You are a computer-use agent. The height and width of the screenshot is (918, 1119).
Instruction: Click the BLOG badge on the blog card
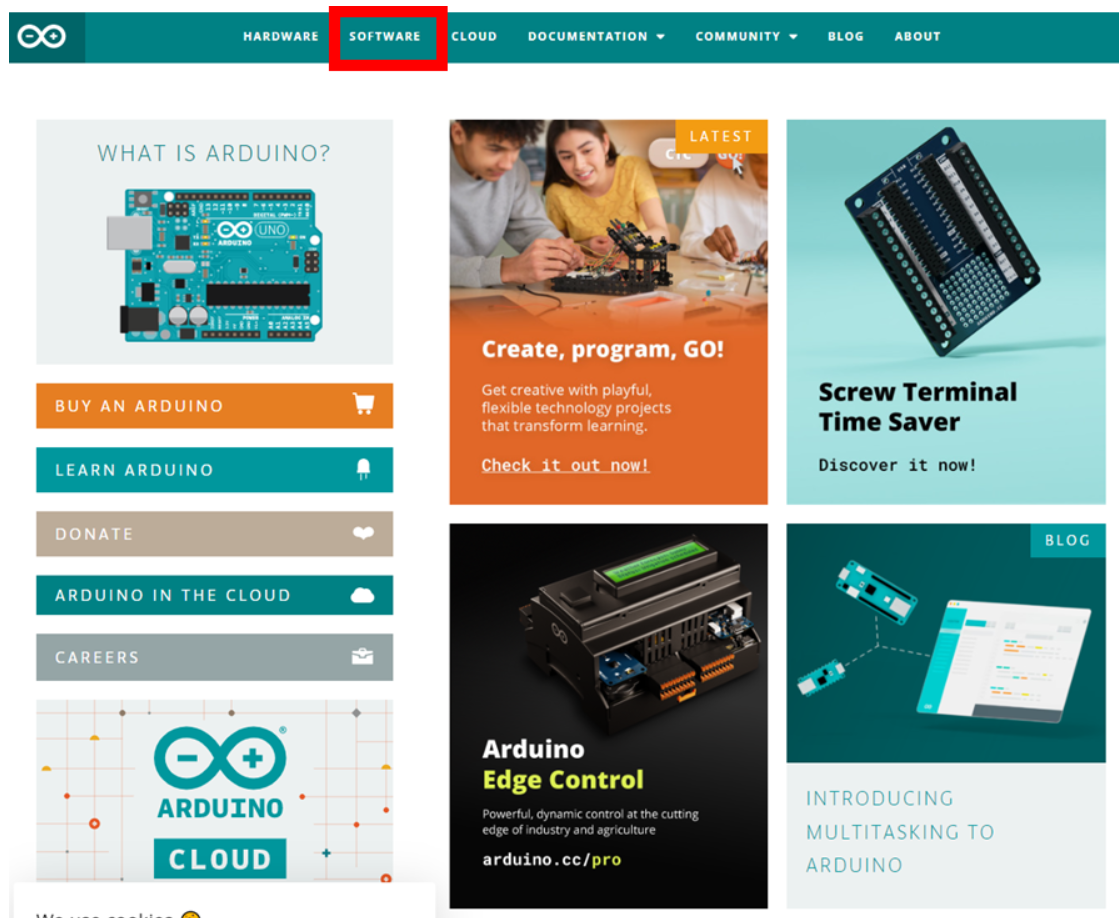1068,540
